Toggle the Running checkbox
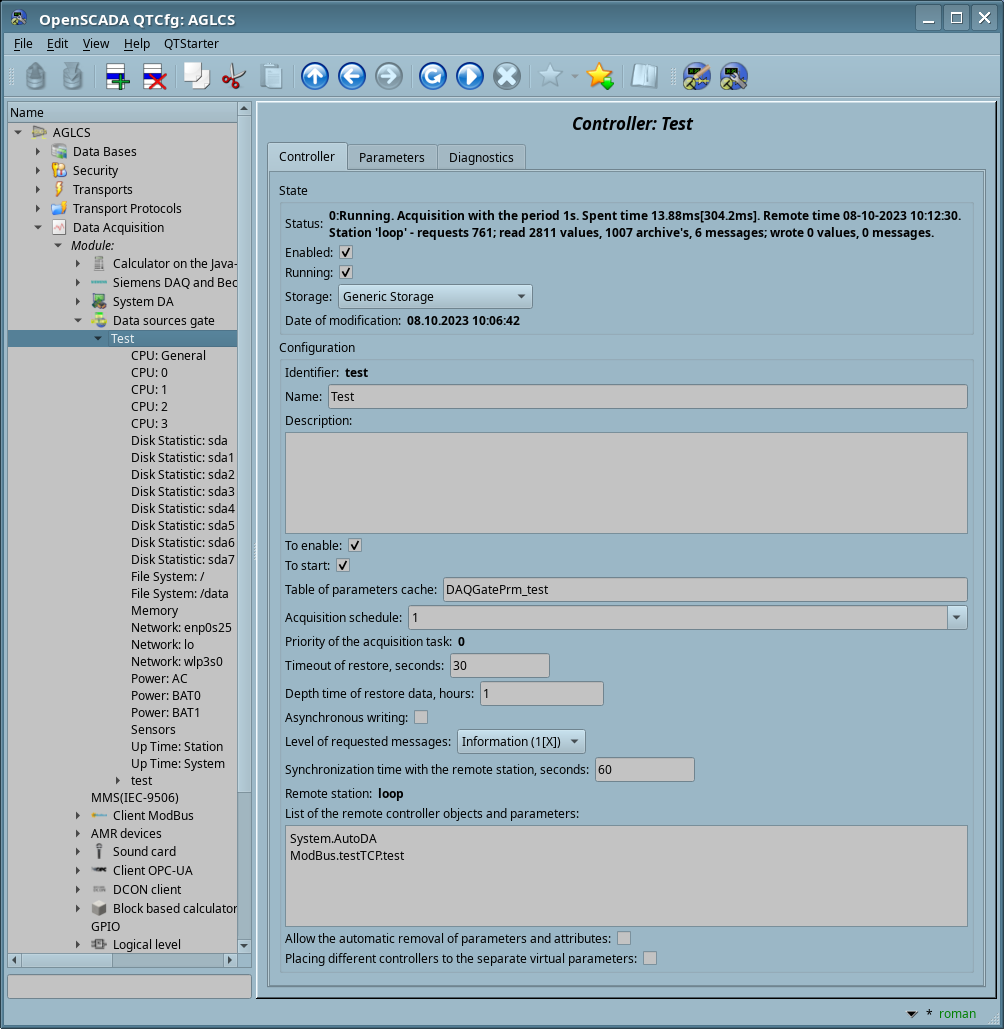The image size is (1004, 1029). 346,272
